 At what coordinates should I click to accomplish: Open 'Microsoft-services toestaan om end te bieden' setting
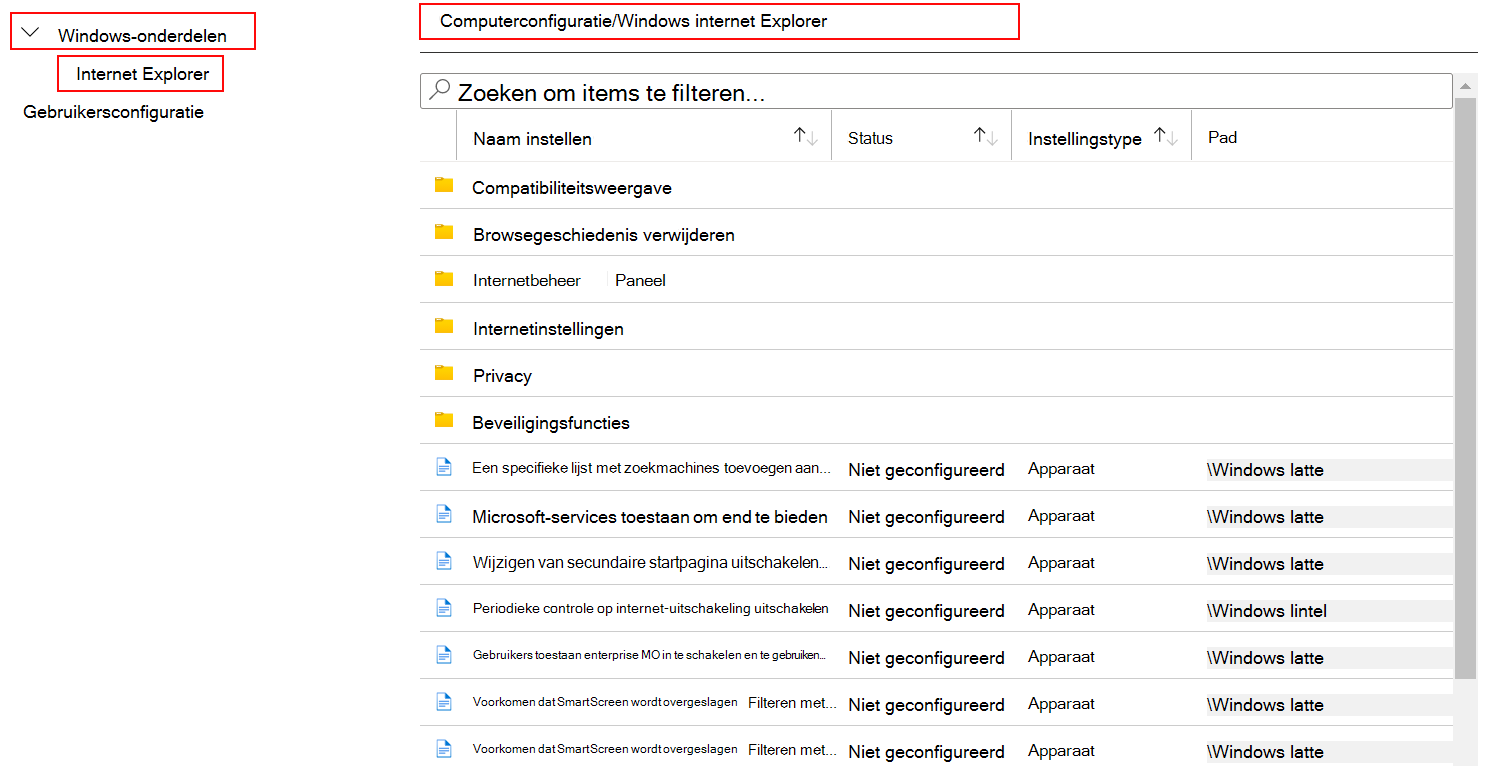(x=650, y=517)
